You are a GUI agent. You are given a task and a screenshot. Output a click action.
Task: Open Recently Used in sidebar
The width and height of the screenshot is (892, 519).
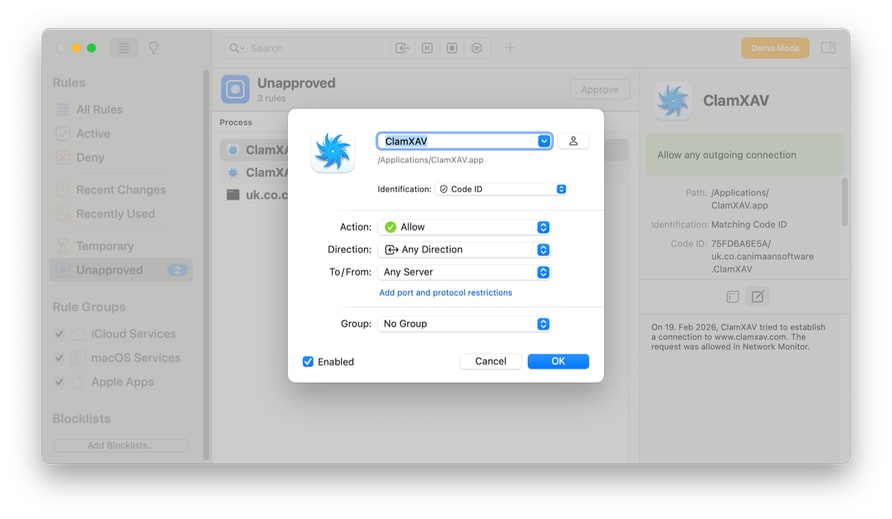click(121, 214)
